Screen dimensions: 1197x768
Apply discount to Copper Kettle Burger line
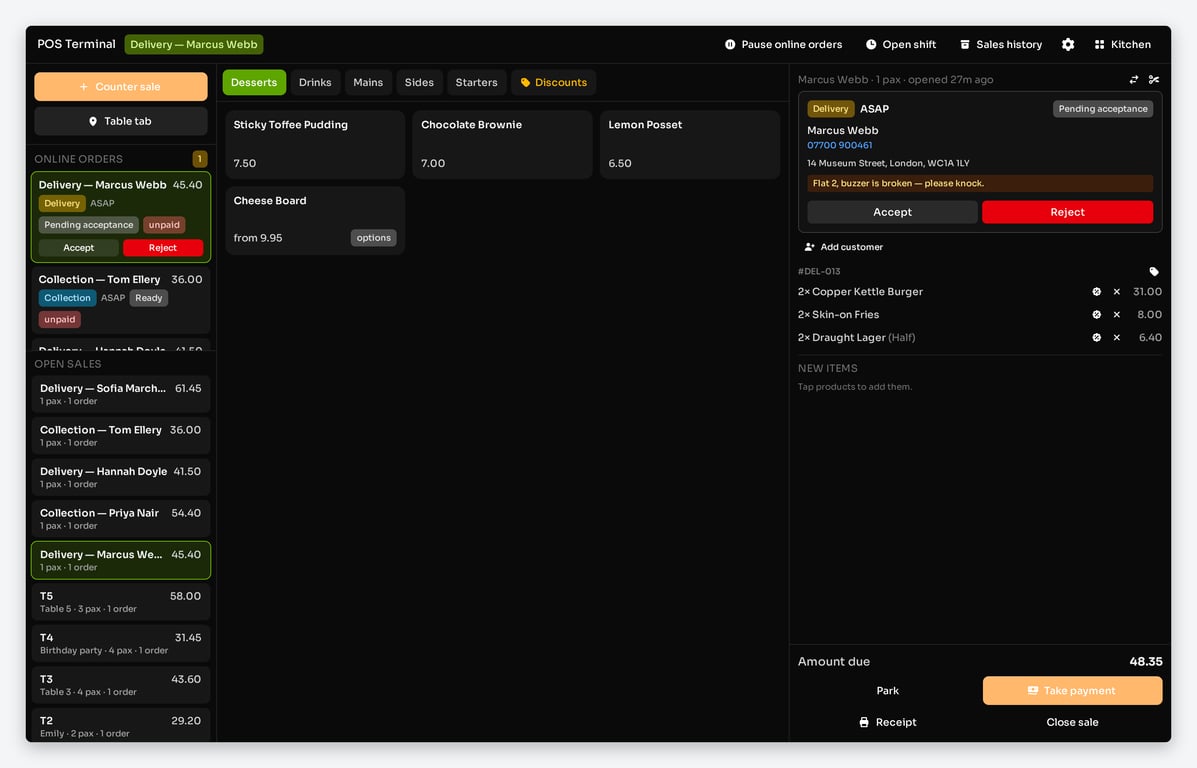pos(1096,292)
